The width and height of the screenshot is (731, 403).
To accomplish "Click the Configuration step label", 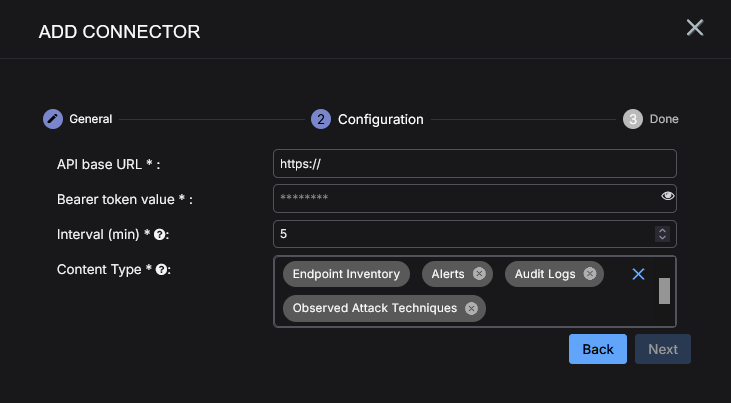I will coord(380,119).
